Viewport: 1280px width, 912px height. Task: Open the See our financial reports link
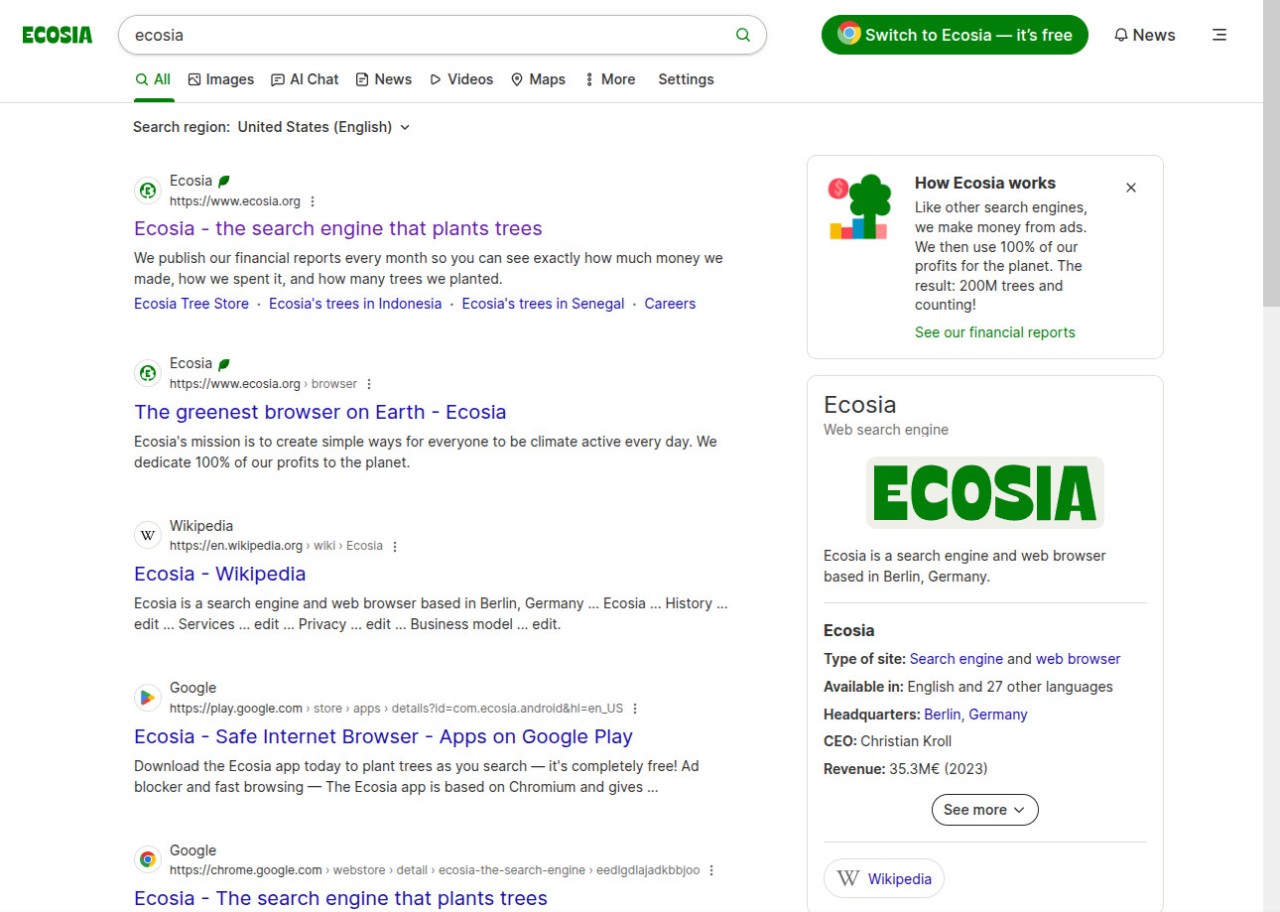(995, 332)
